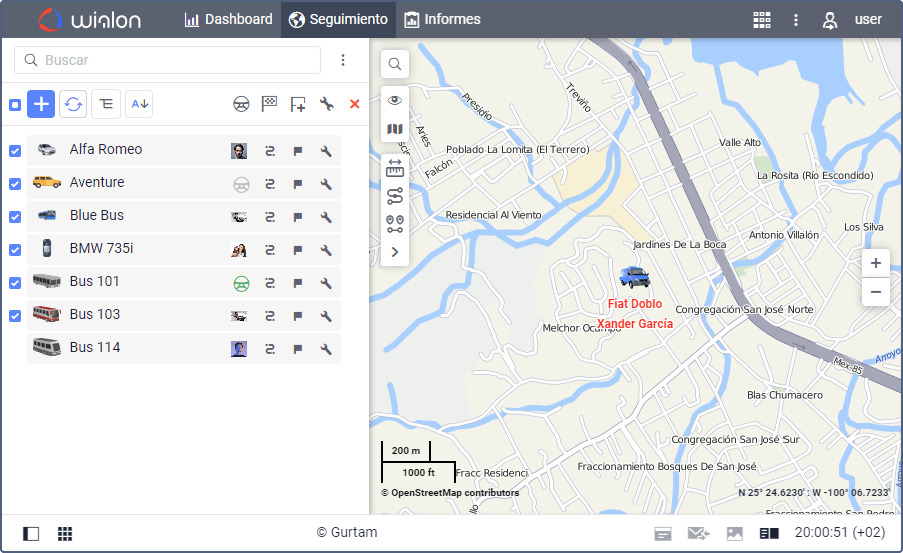The width and height of the screenshot is (903, 553).
Task: Select the map routing tool icon
Action: pos(395,196)
